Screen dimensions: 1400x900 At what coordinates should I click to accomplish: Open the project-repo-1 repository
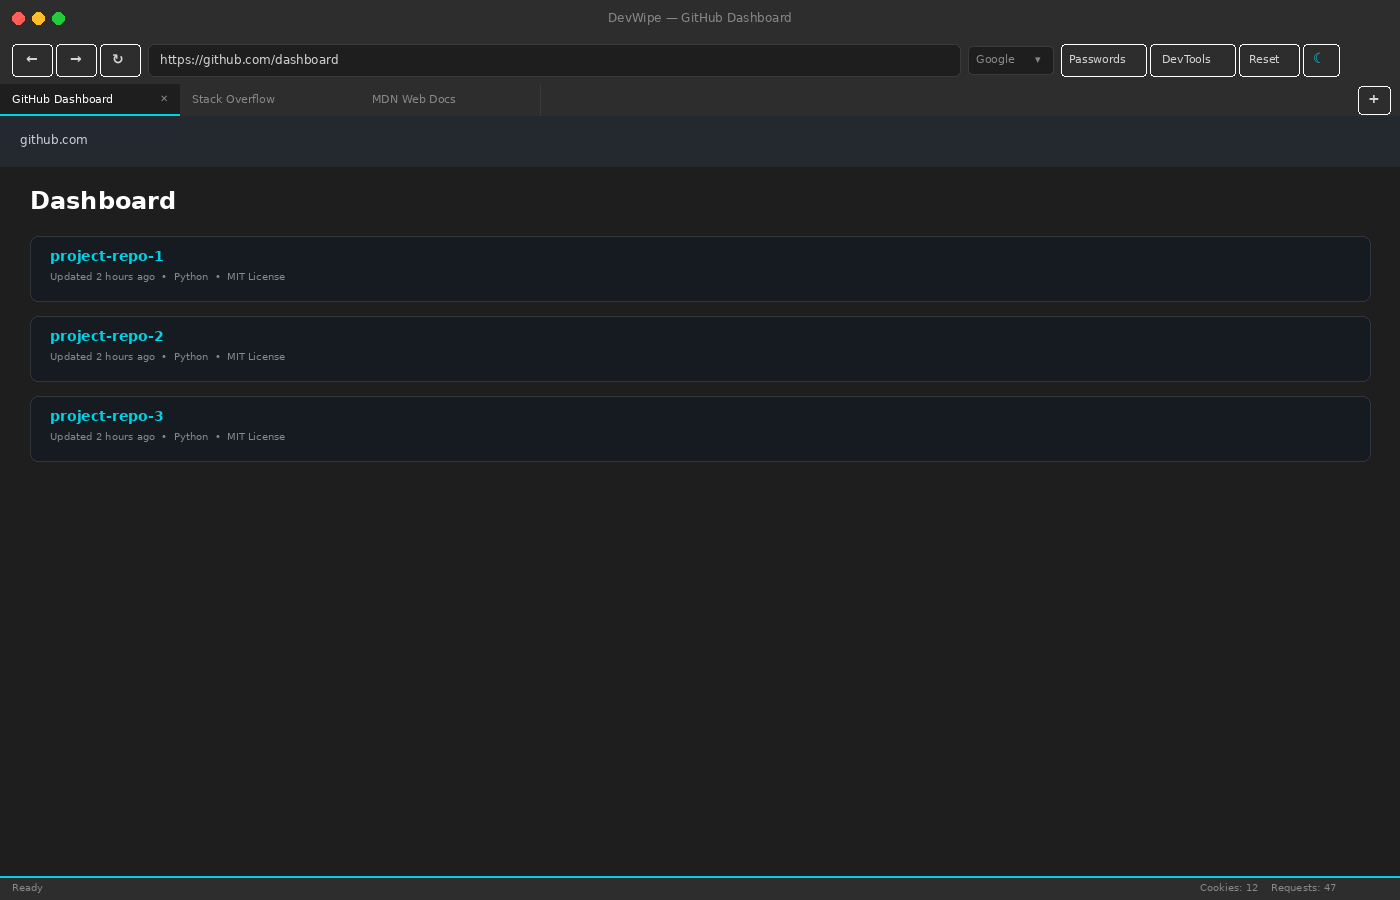click(x=106, y=256)
